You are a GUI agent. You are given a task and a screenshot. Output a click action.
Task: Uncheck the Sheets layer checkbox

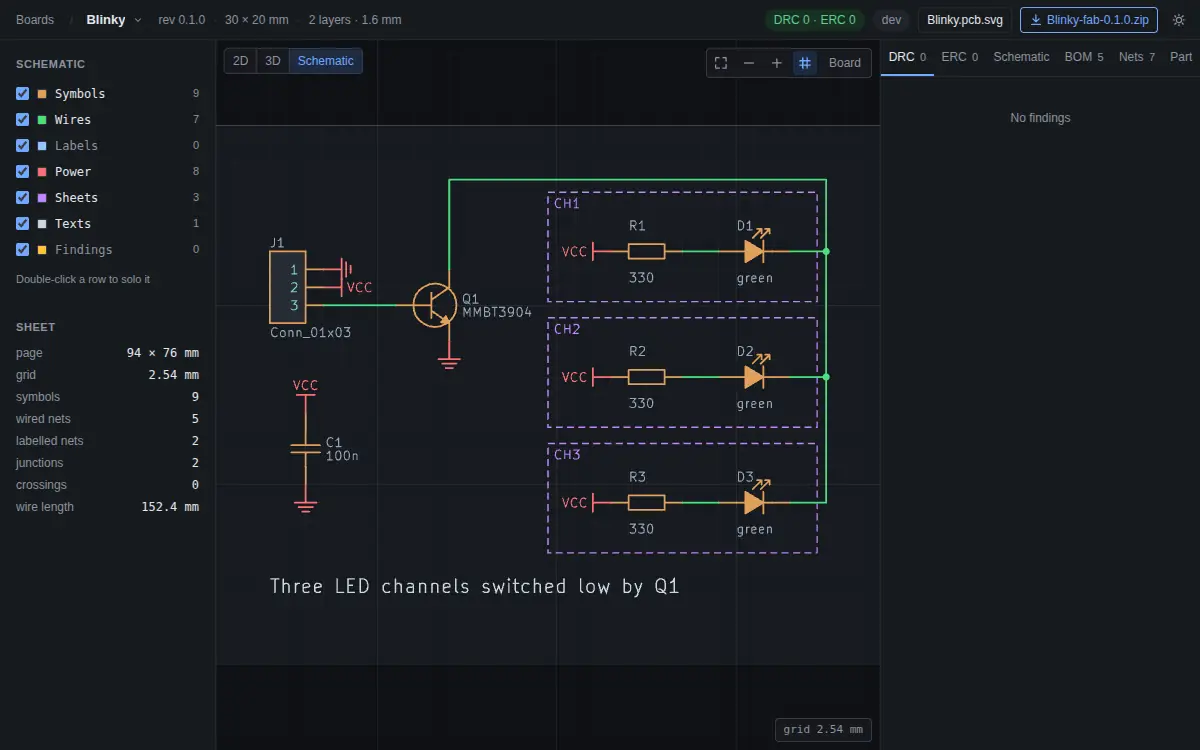click(x=22, y=197)
